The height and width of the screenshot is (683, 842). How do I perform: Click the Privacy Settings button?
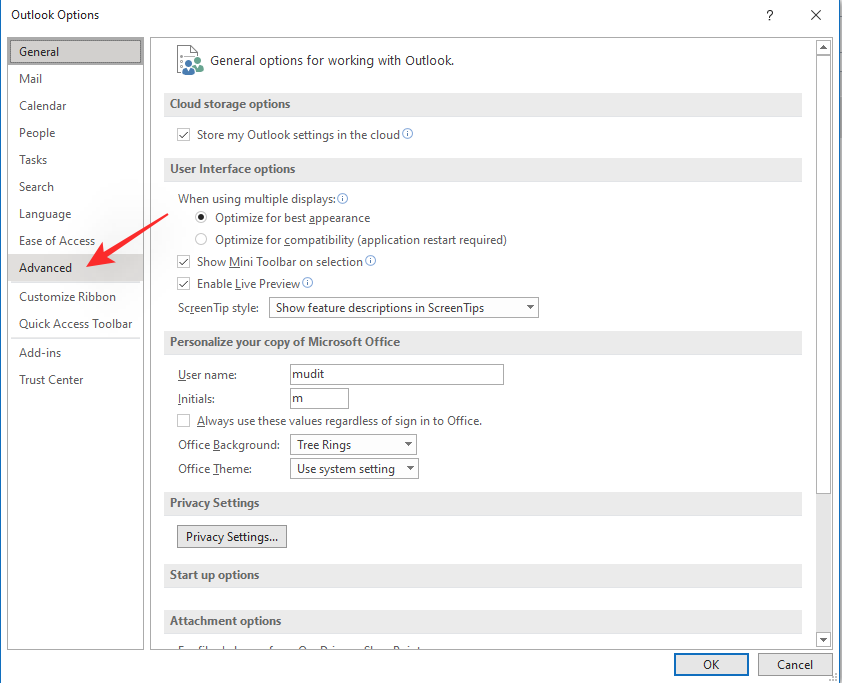click(232, 537)
